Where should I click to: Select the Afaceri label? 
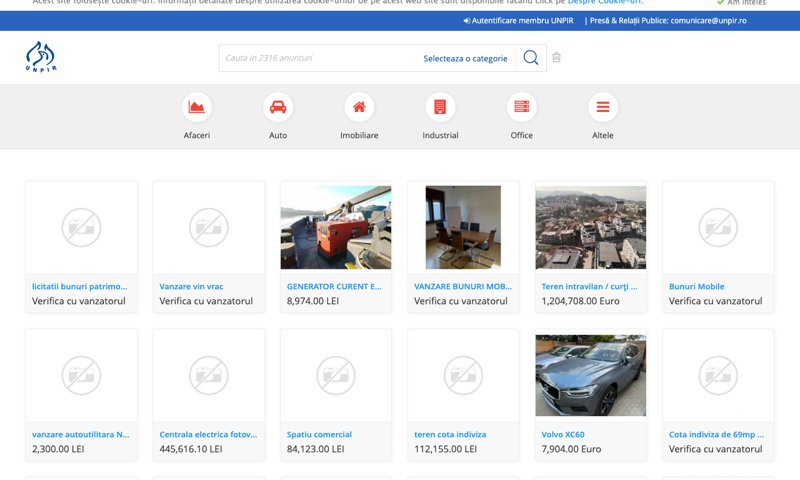(x=196, y=135)
